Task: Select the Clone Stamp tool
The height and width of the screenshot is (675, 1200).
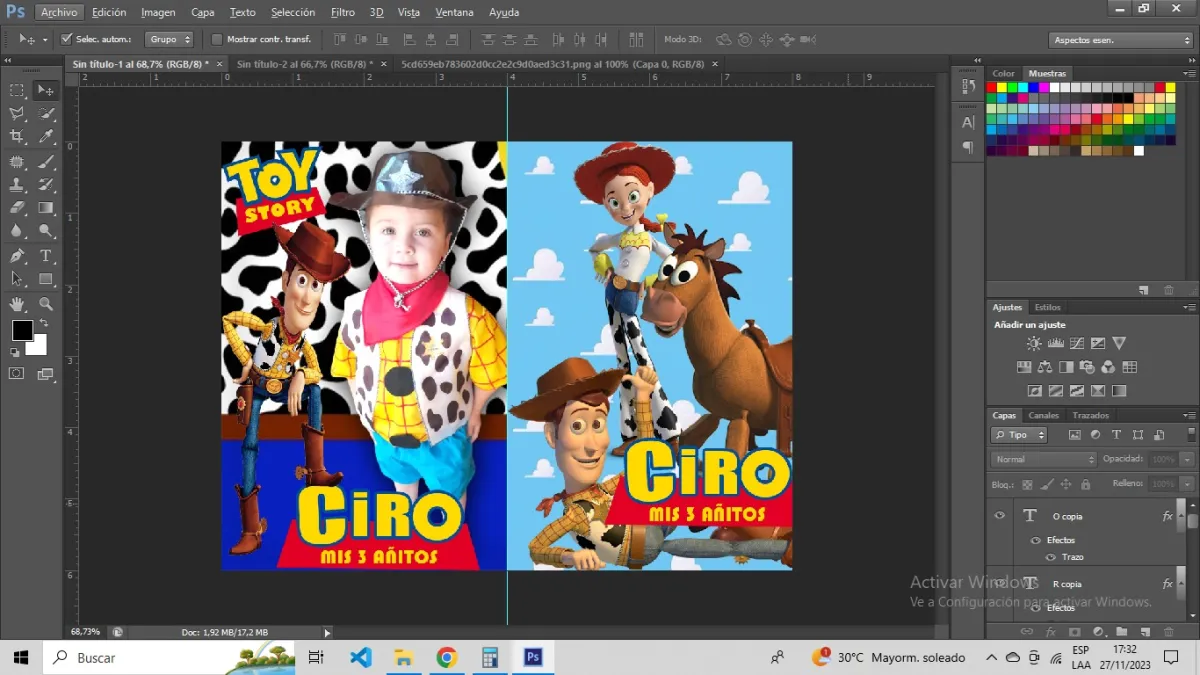Action: 17,185
